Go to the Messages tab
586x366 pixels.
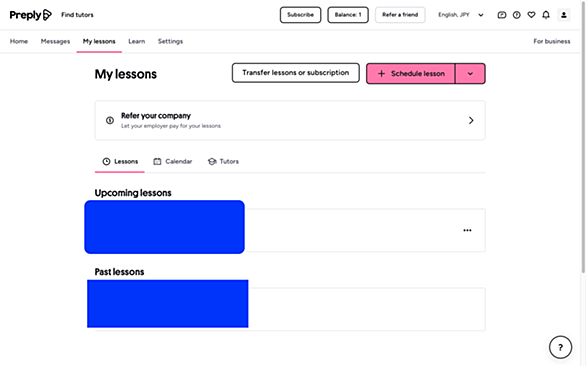tap(55, 41)
